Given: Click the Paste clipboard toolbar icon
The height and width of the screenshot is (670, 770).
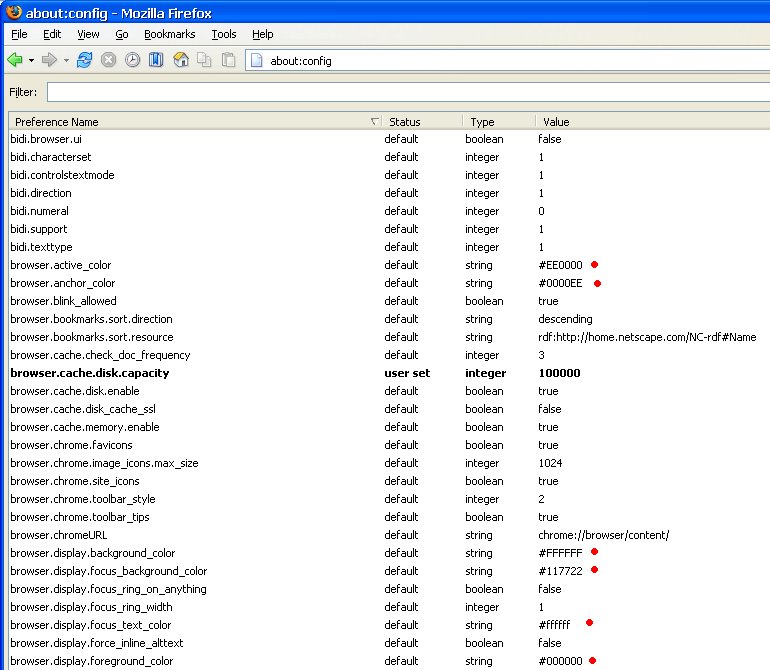Looking at the screenshot, I should click(x=229, y=60).
